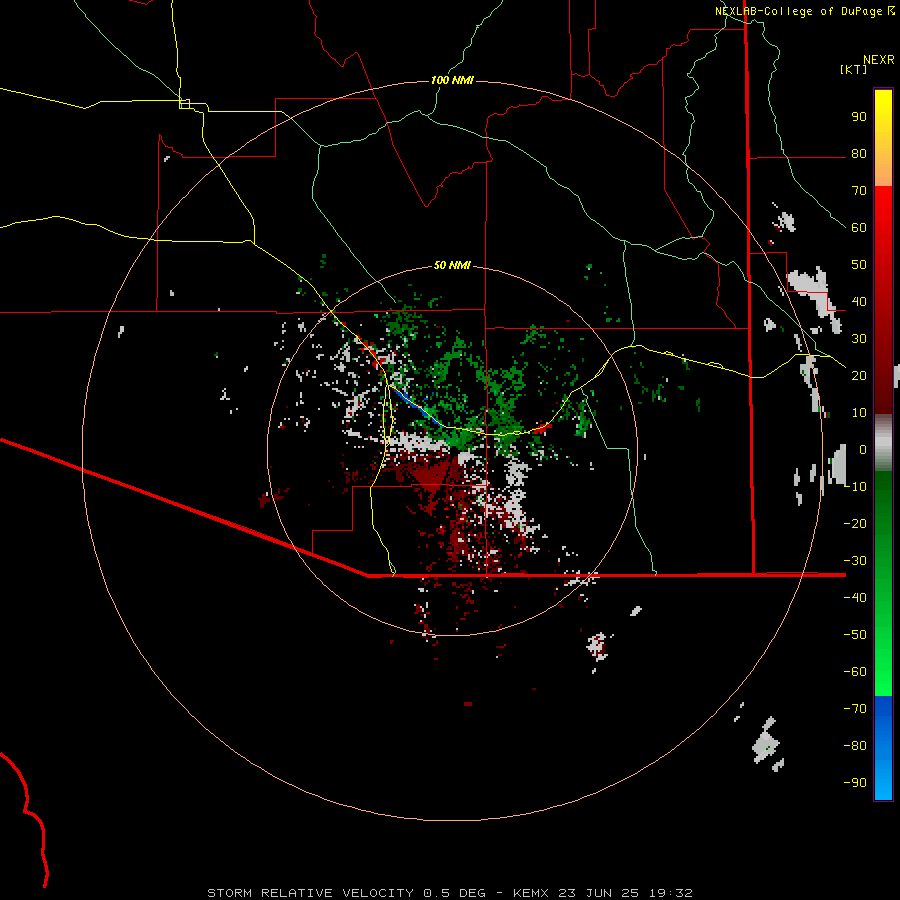The width and height of the screenshot is (900, 900).
Task: Click the -10 value on velocity scale
Action: (855, 487)
